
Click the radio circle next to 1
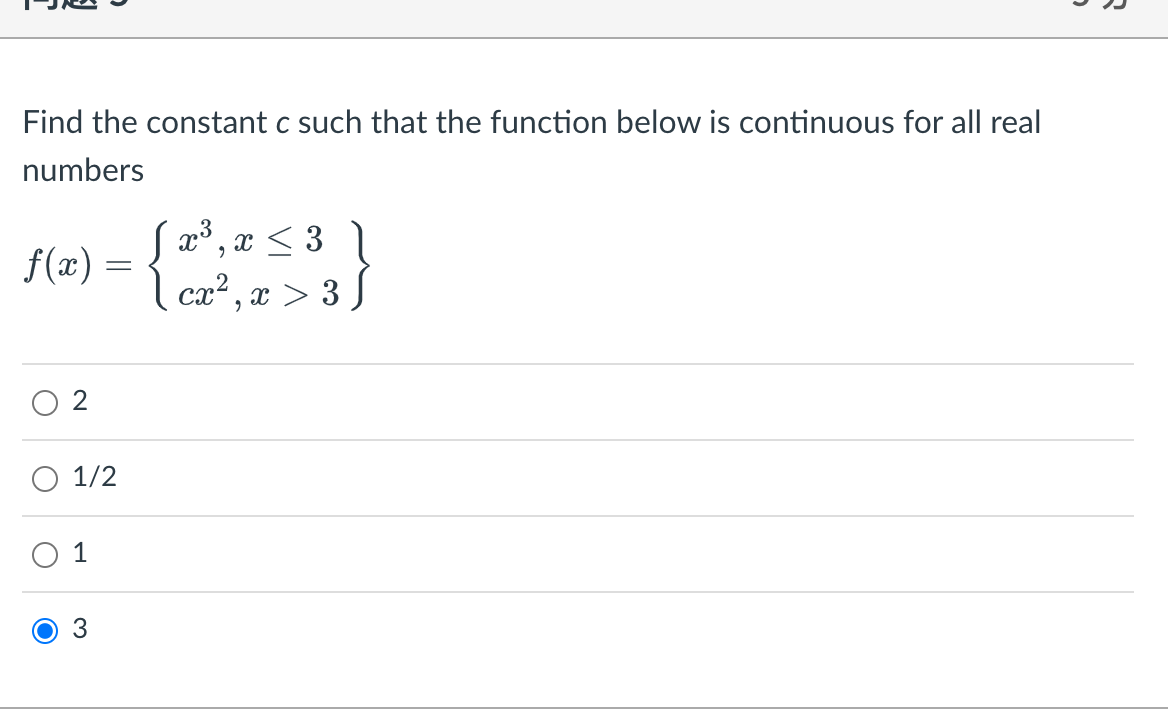45,555
